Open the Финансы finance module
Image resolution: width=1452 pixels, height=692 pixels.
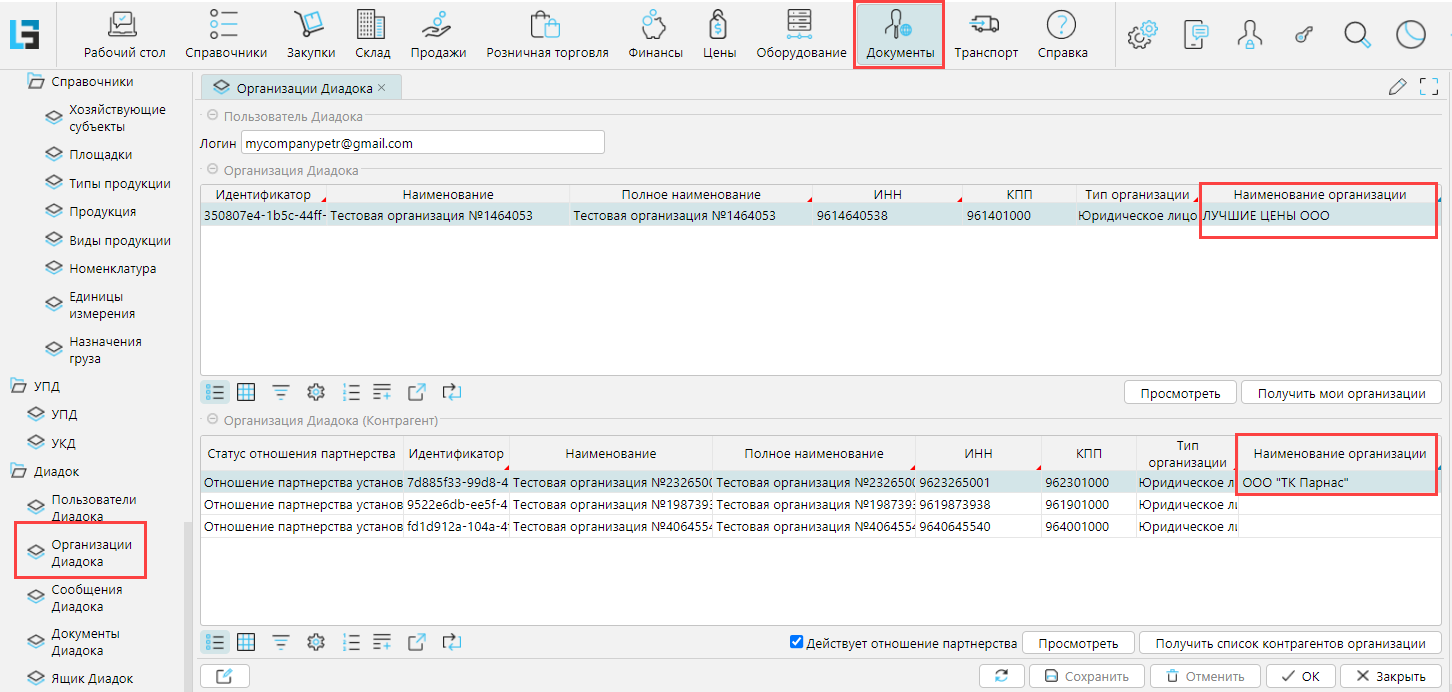pyautogui.click(x=655, y=35)
